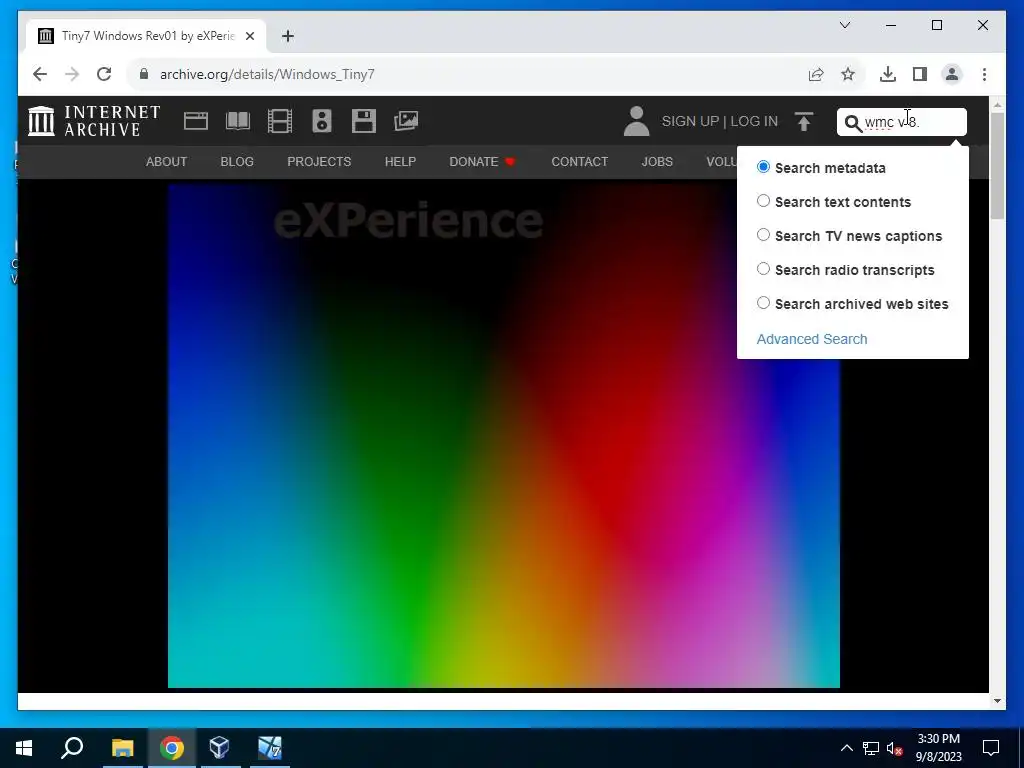The width and height of the screenshot is (1024, 768).
Task: Open Windows taskbar search
Action: (x=72, y=748)
